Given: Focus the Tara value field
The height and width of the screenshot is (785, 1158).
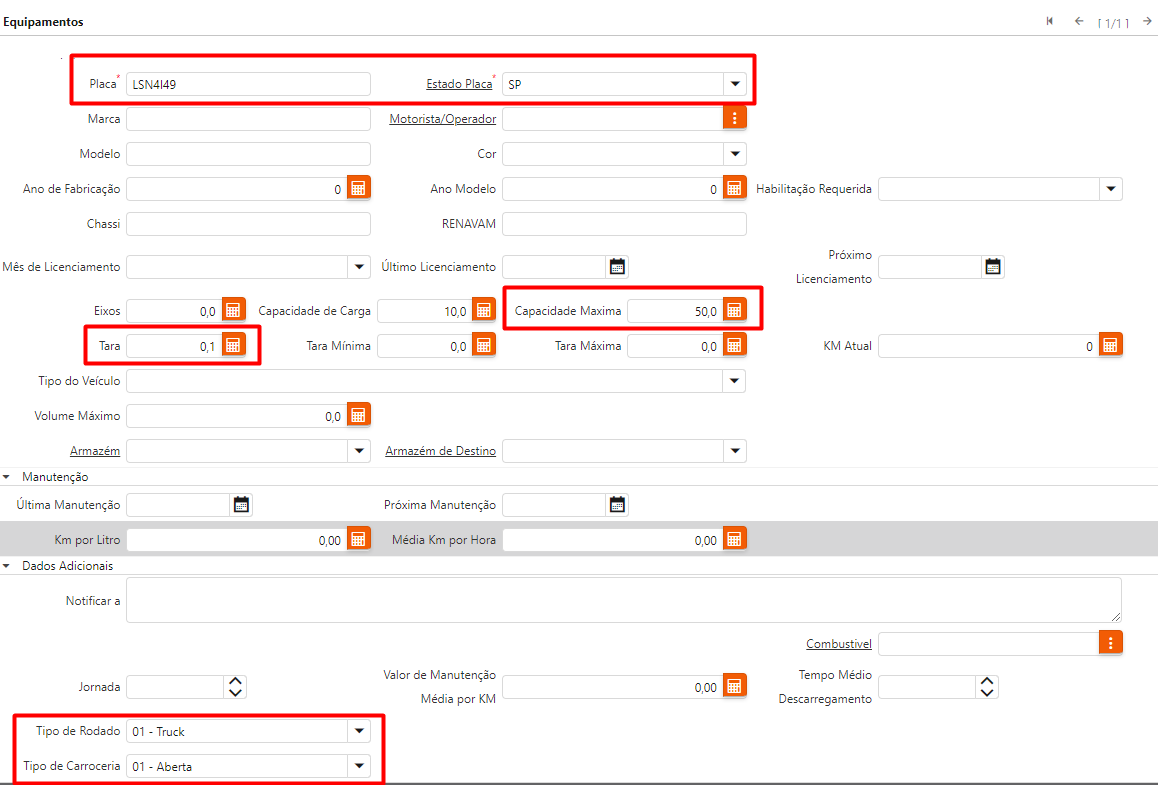Looking at the screenshot, I should coord(174,345).
